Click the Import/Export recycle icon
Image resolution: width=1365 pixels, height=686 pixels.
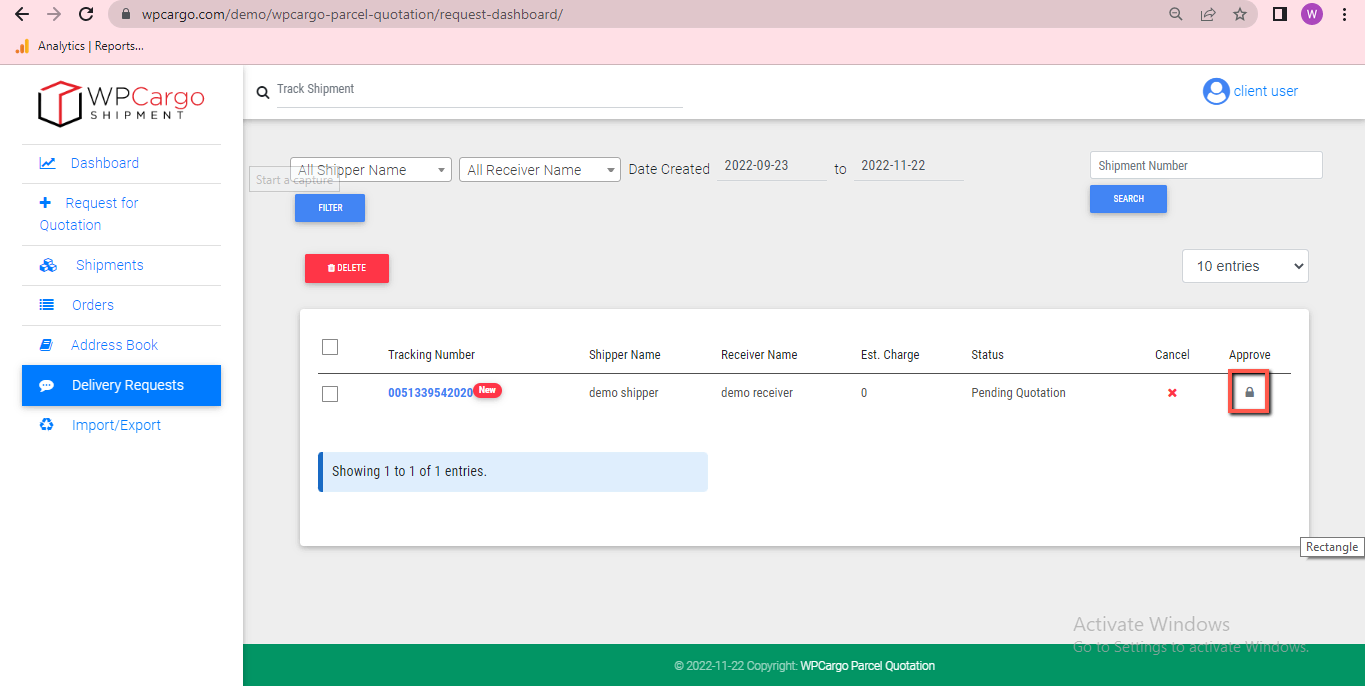coord(46,425)
